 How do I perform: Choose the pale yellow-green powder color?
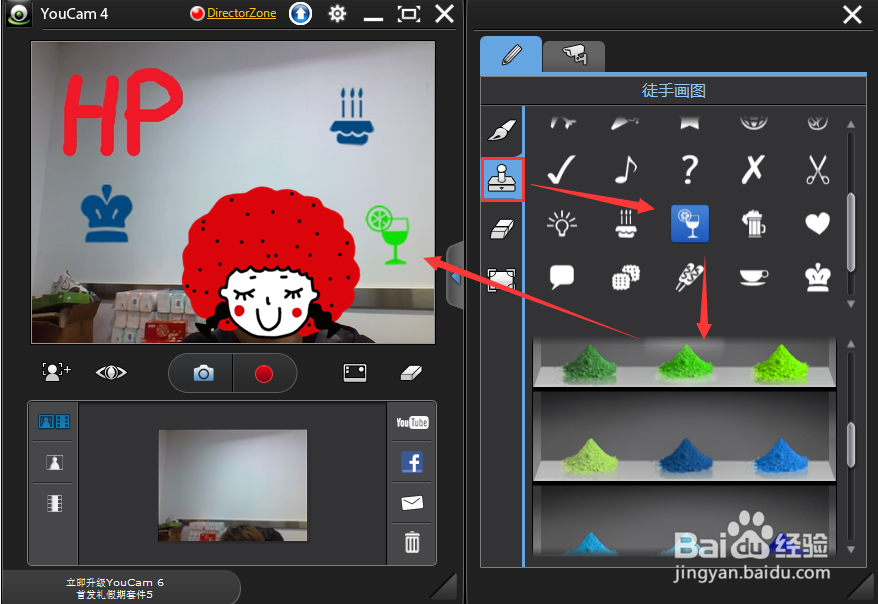(590, 456)
